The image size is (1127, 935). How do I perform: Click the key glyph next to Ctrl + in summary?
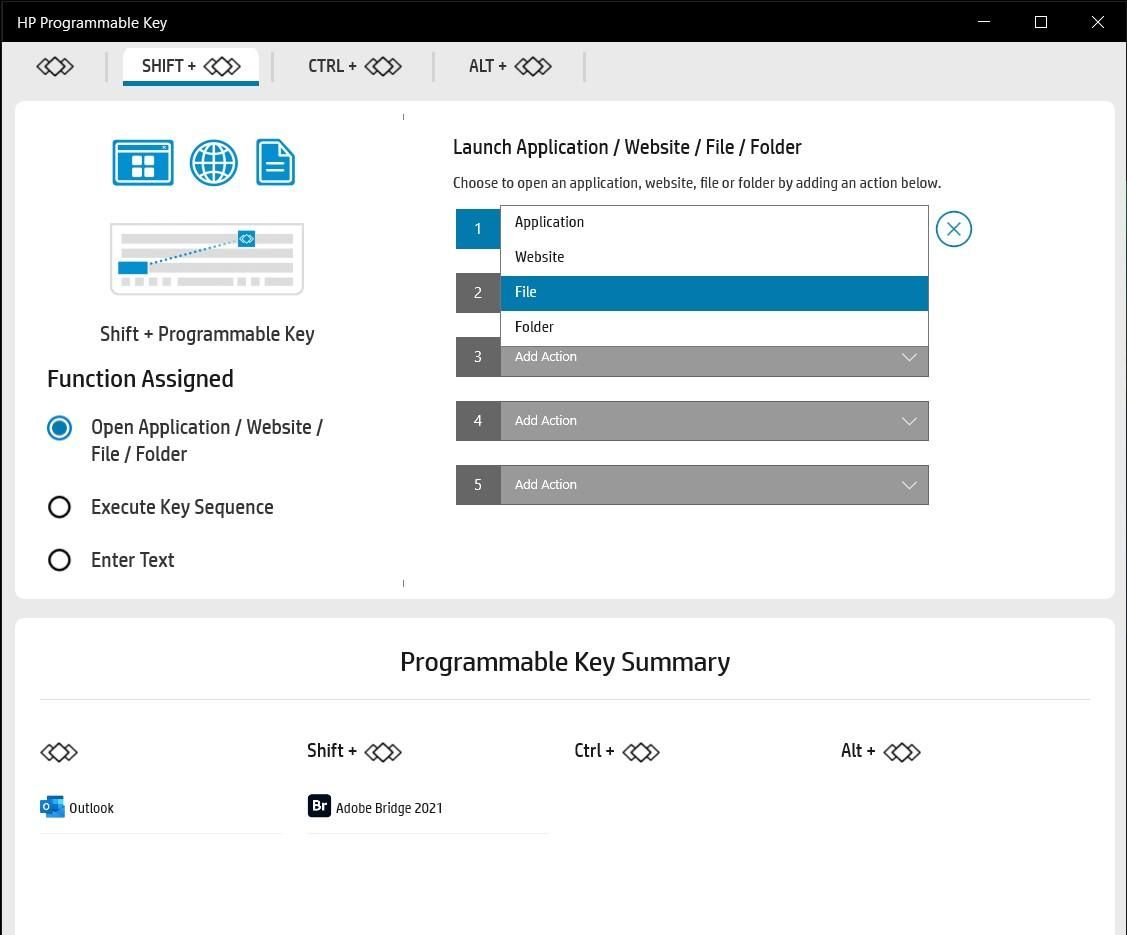click(x=641, y=751)
